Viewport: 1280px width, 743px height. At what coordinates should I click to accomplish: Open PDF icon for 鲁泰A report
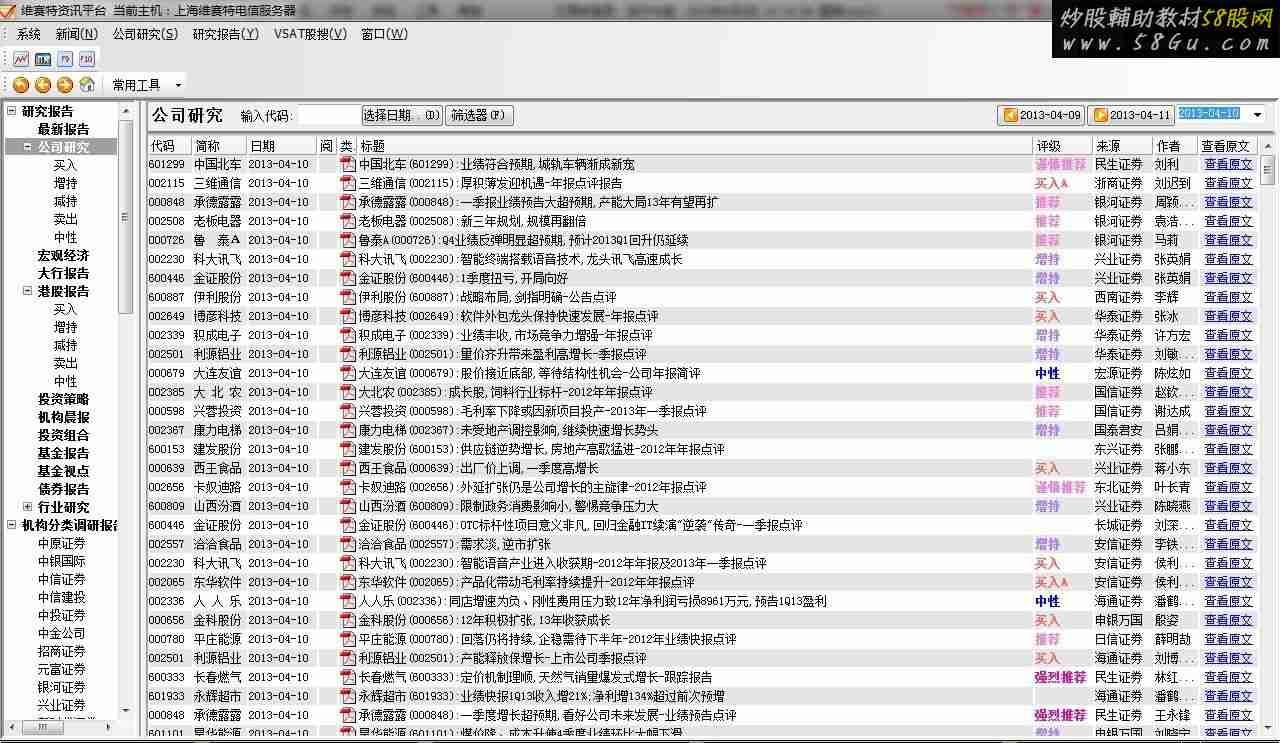tap(348, 240)
